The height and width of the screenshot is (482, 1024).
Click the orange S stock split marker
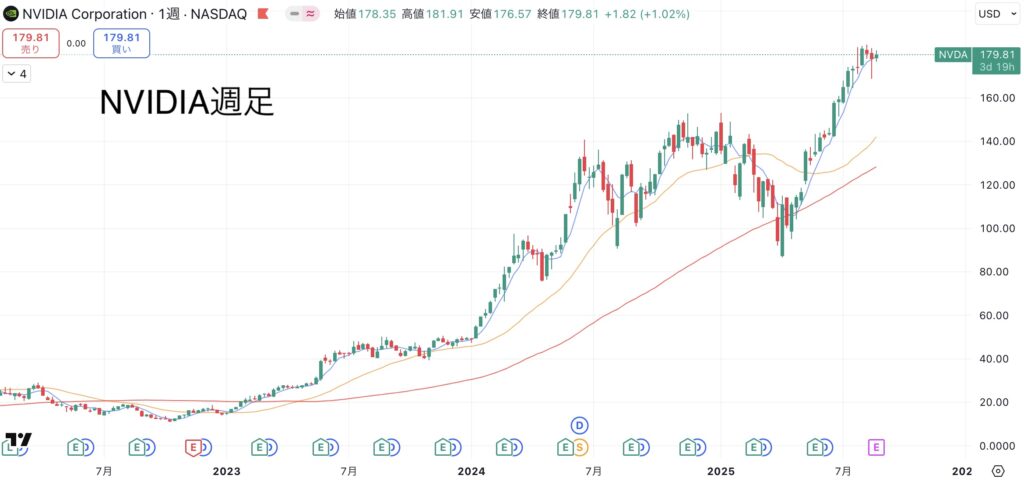click(x=579, y=447)
